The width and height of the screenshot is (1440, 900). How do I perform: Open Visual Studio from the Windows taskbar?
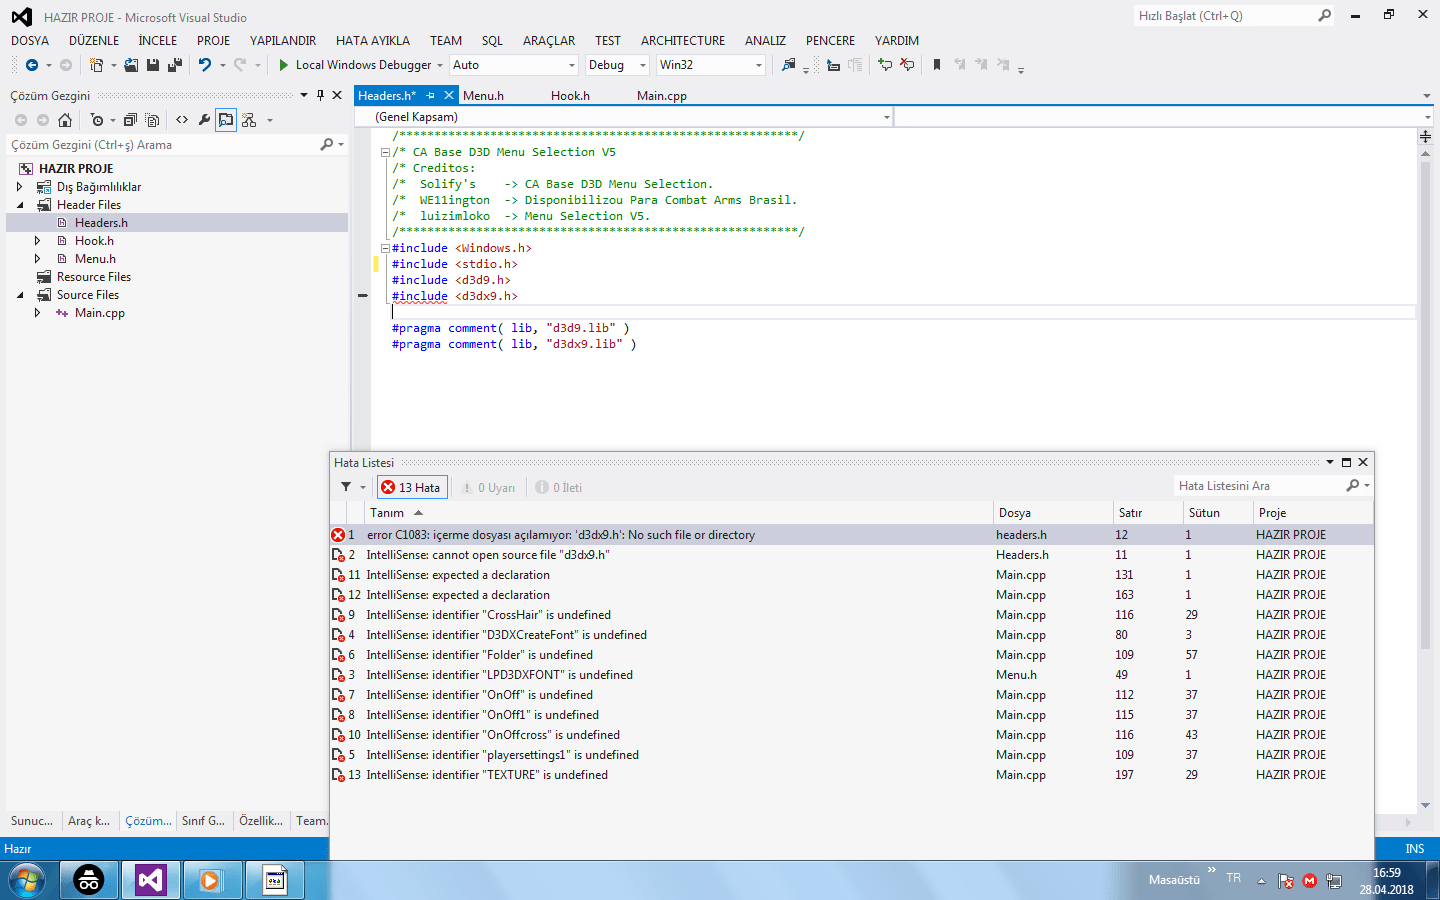point(151,880)
